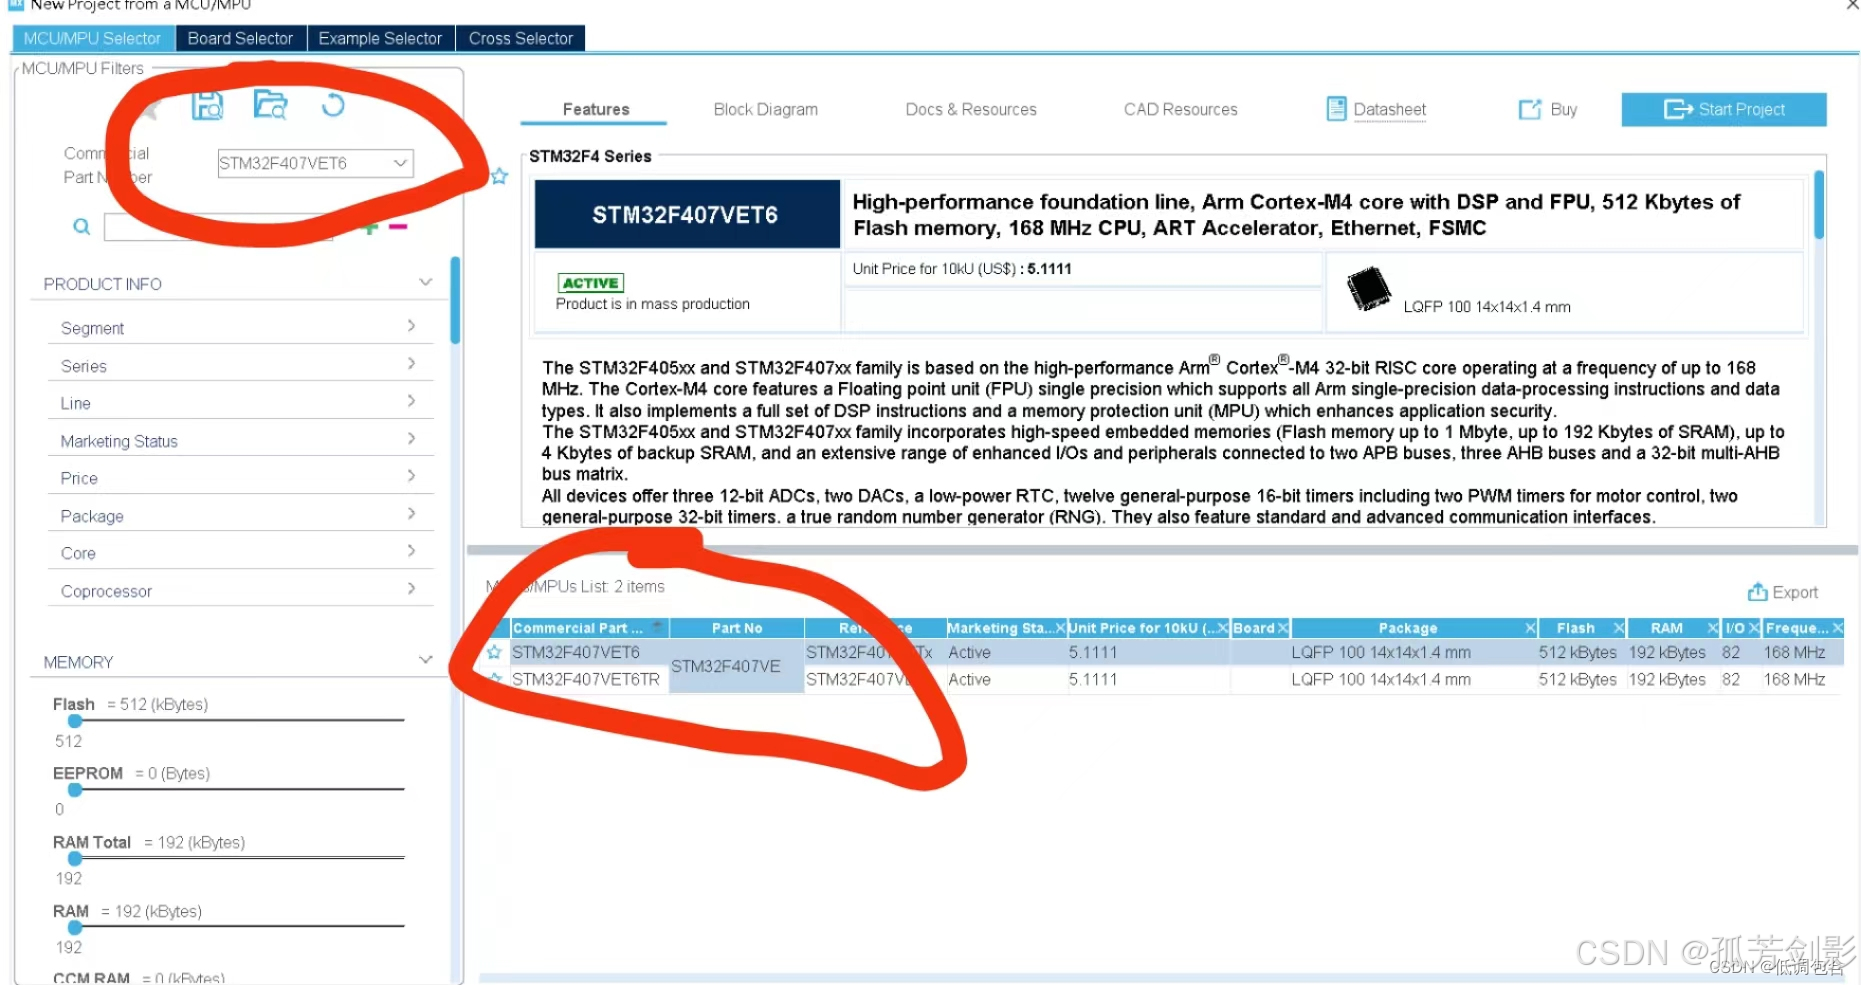Sort by Part No column header
Viewport: 1861px width, 985px height.
coord(737,628)
